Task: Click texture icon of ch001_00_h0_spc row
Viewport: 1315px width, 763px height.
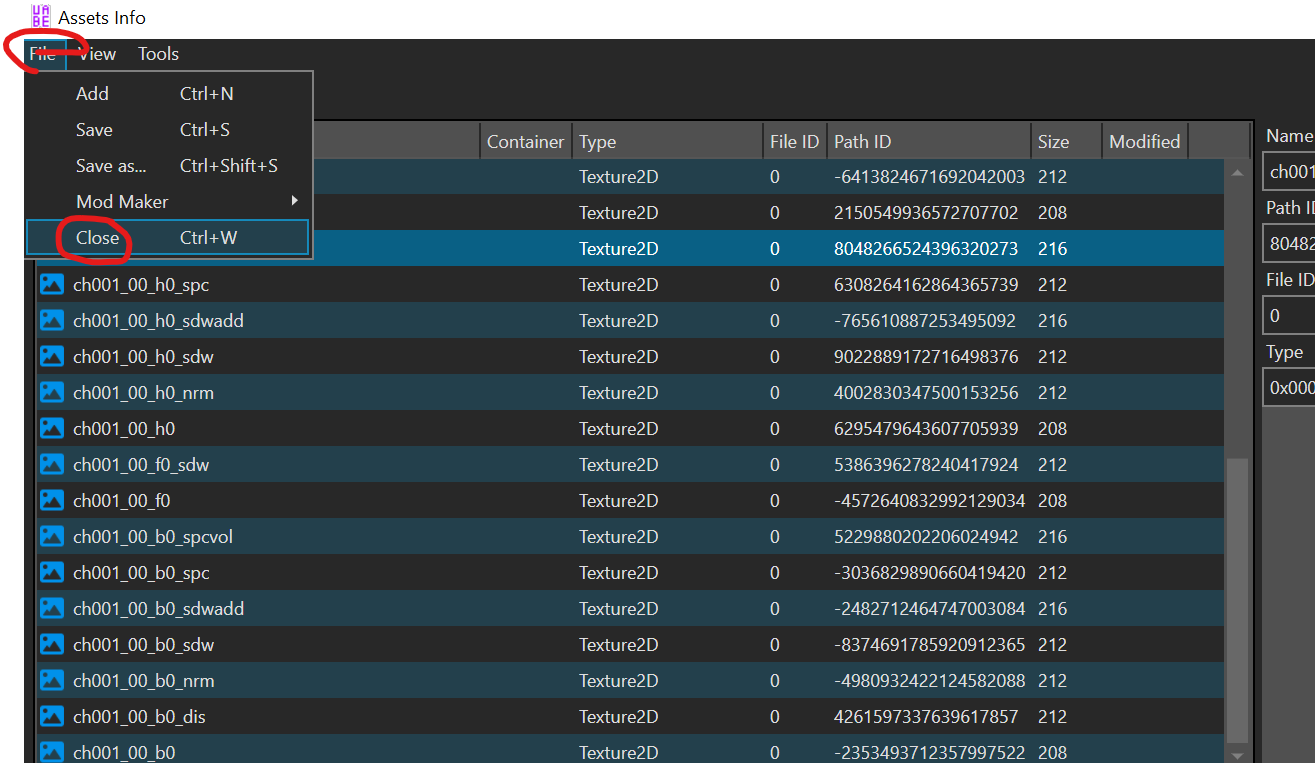Action: point(51,285)
